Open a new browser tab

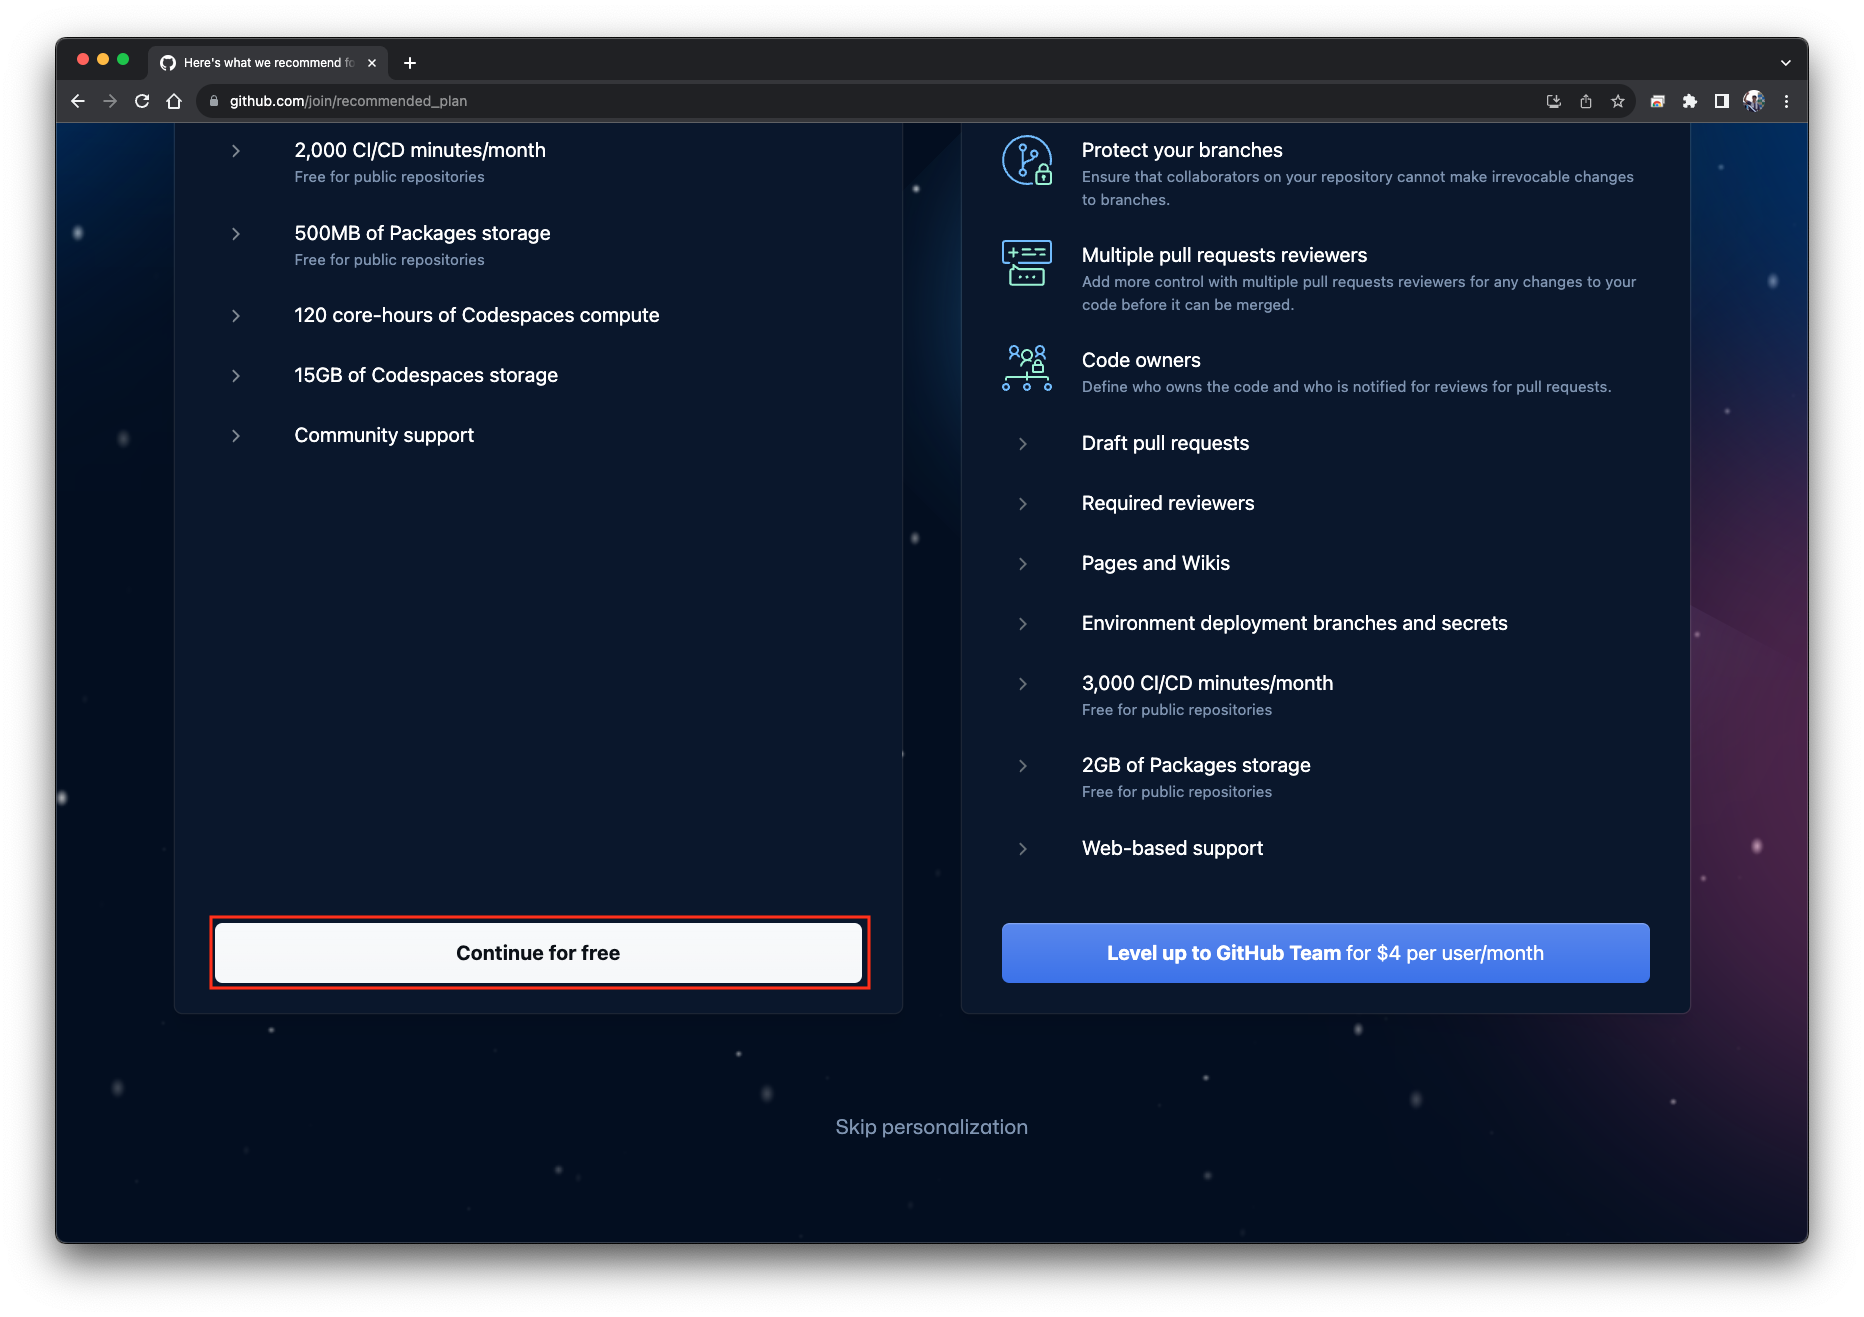[x=410, y=62]
